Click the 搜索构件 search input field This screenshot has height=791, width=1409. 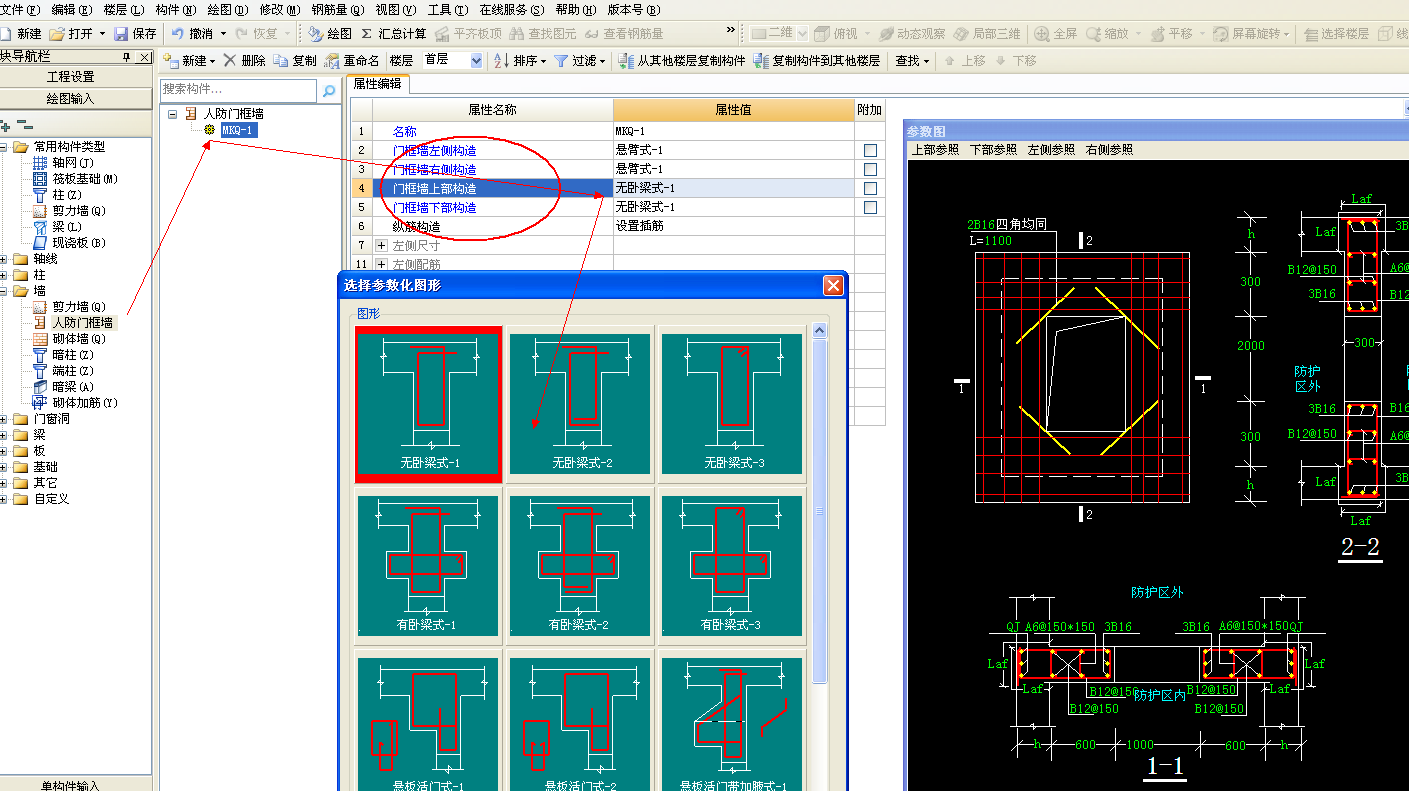tap(239, 91)
